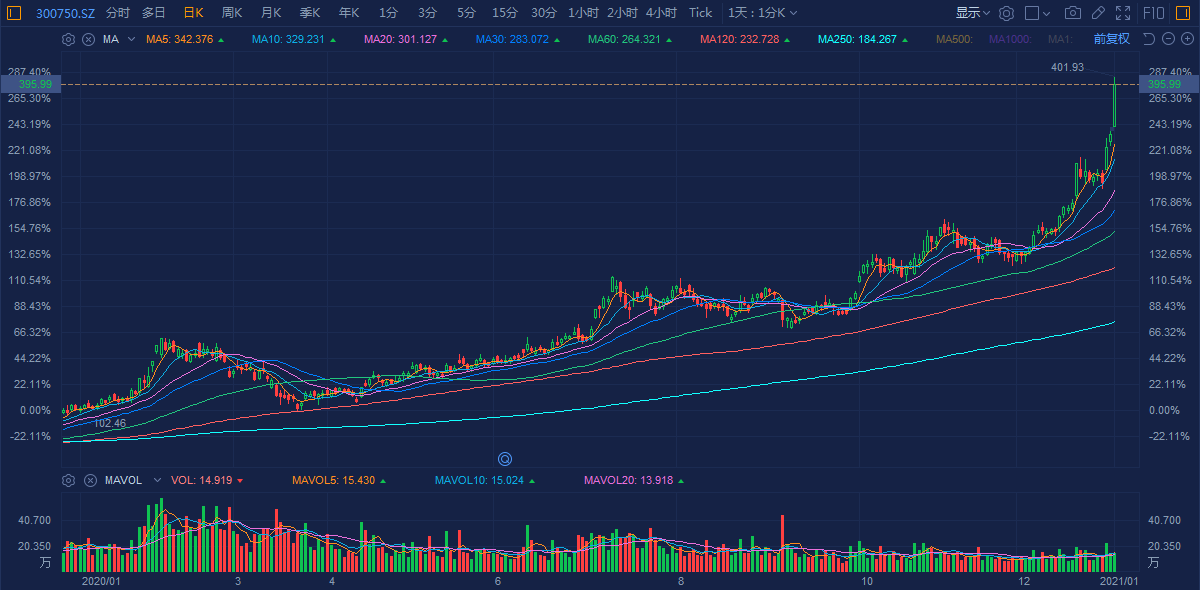The image size is (1200, 590).
Task: Enter fullscreen chart mode
Action: (x=1123, y=13)
